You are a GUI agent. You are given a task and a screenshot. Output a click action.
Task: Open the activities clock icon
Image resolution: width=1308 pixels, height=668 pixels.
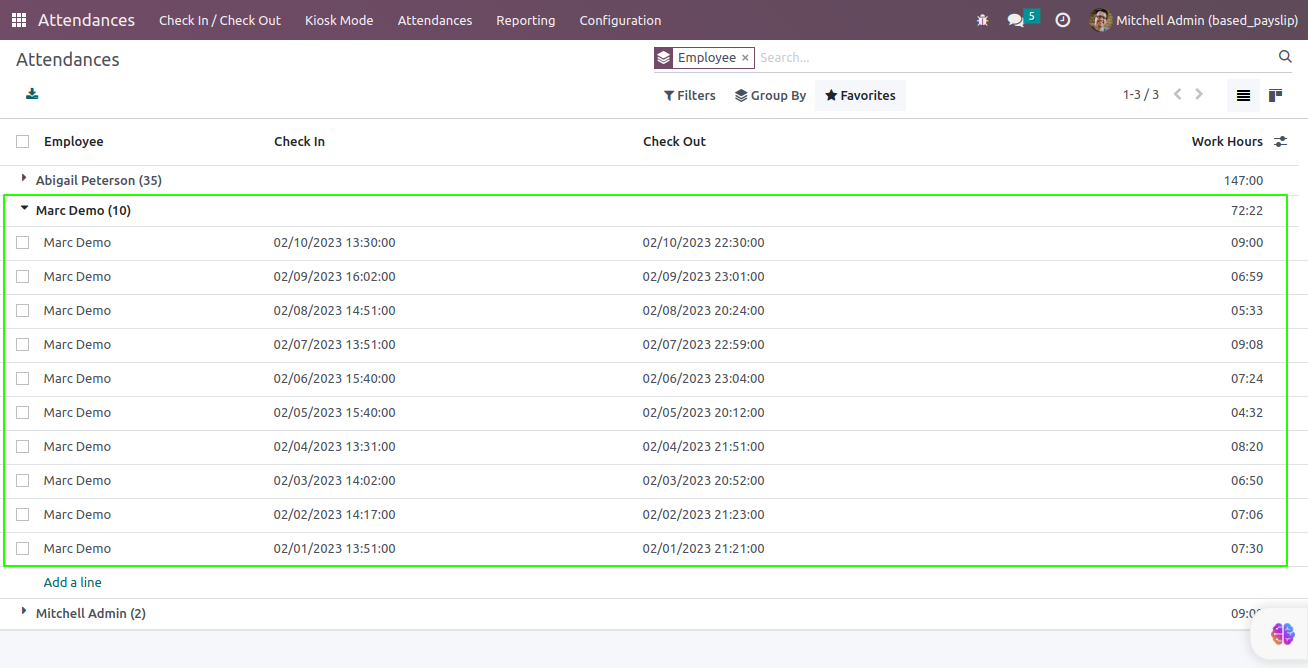pos(1063,20)
